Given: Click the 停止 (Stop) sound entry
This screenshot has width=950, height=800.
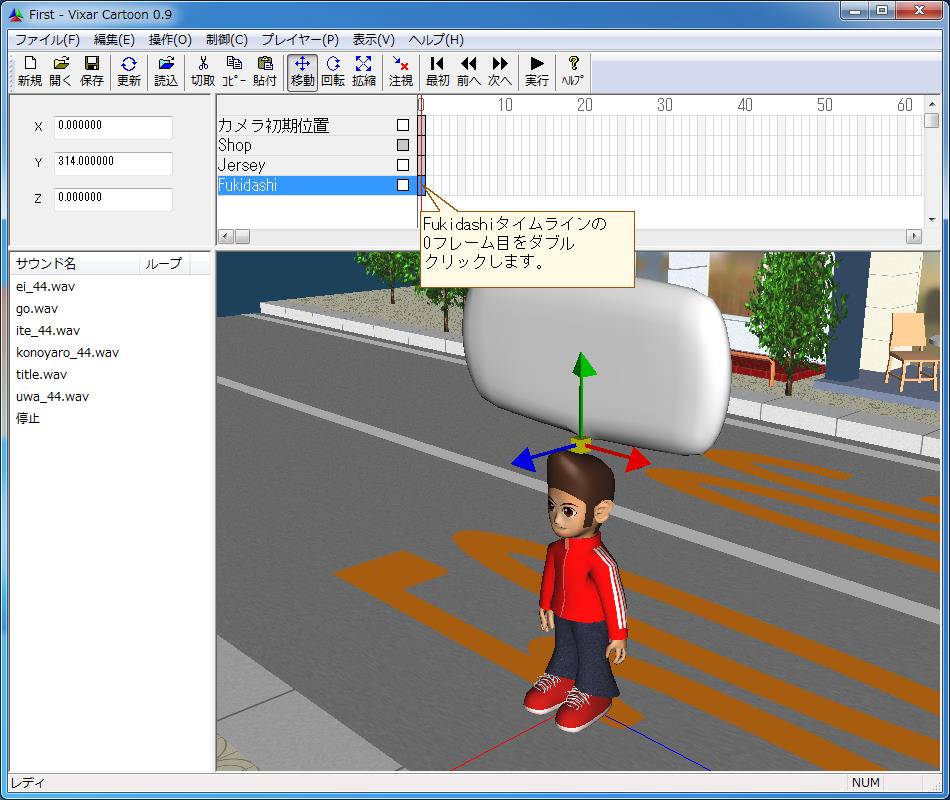Looking at the screenshot, I should 28,419.
